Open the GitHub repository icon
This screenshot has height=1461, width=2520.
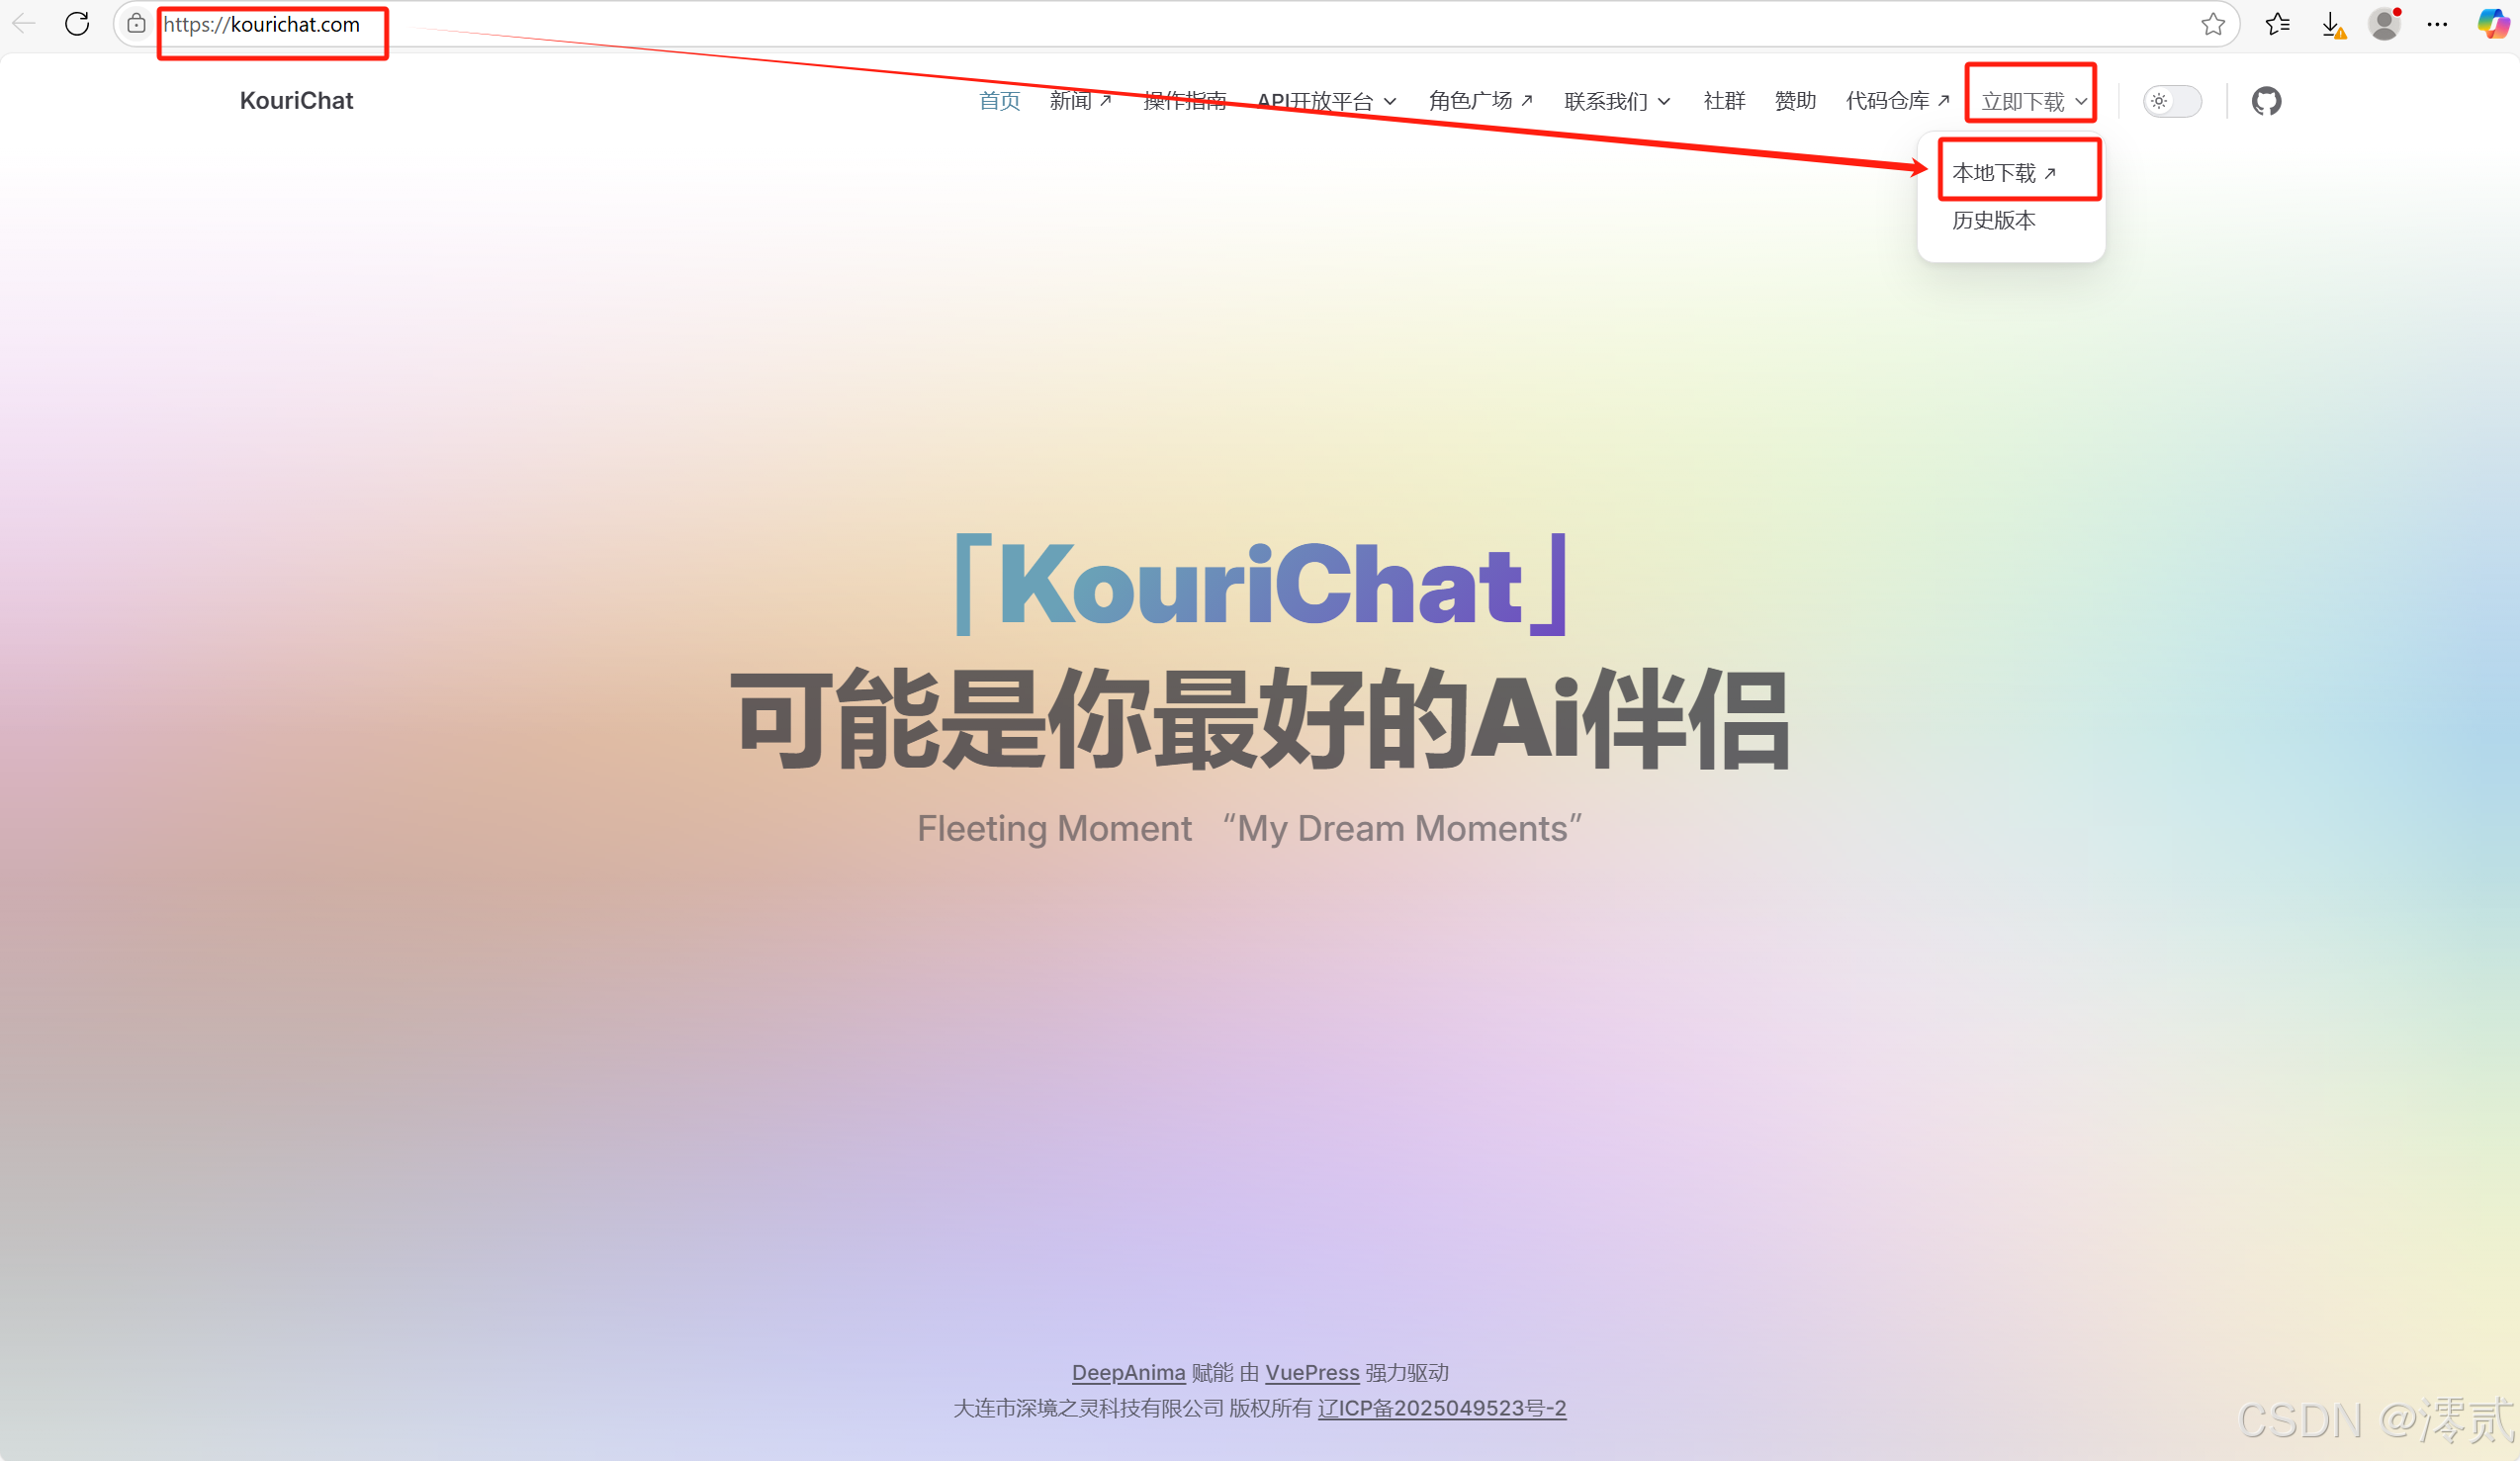2266,101
